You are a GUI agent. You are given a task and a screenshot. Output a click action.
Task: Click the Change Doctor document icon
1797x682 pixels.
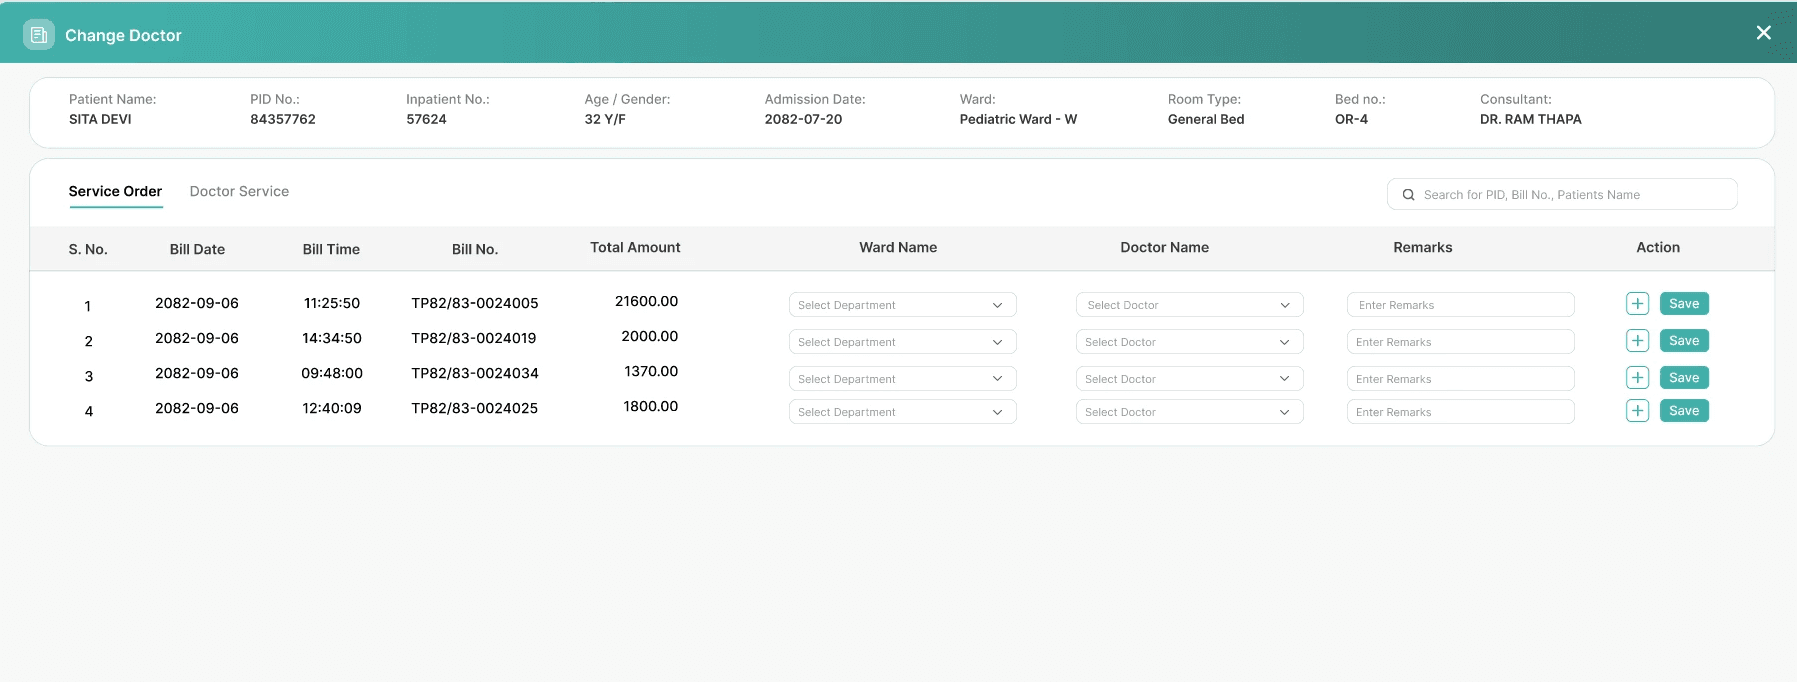[x=39, y=35]
